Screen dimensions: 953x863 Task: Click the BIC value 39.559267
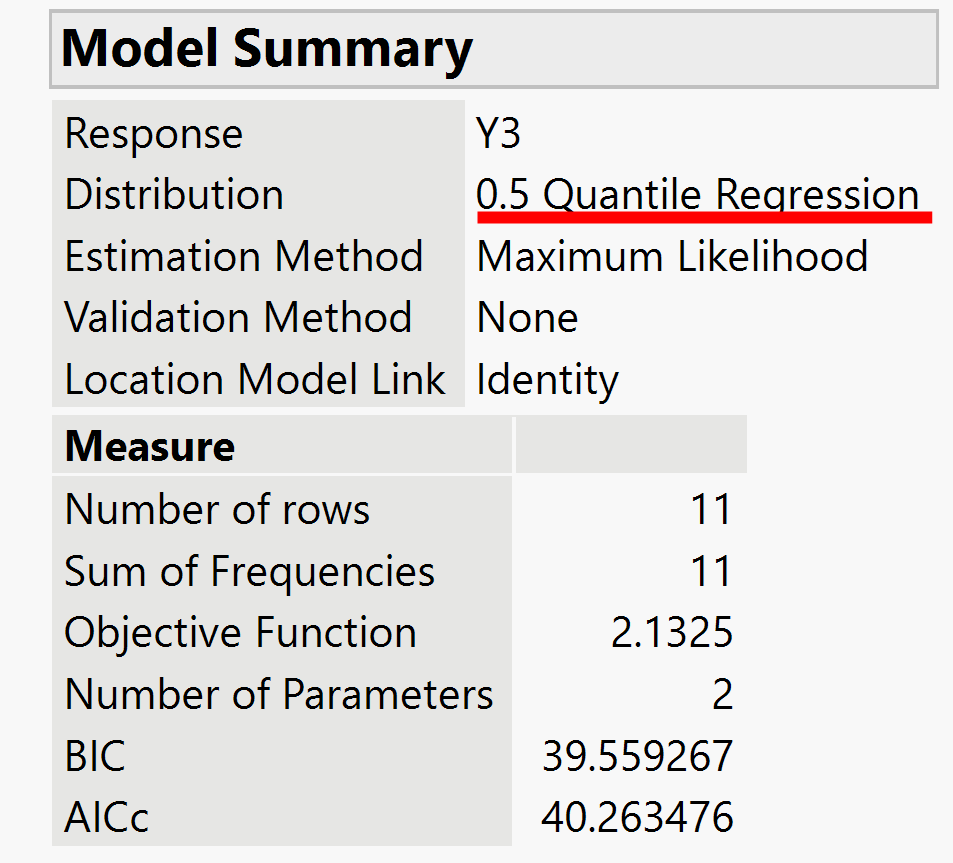tap(637, 757)
